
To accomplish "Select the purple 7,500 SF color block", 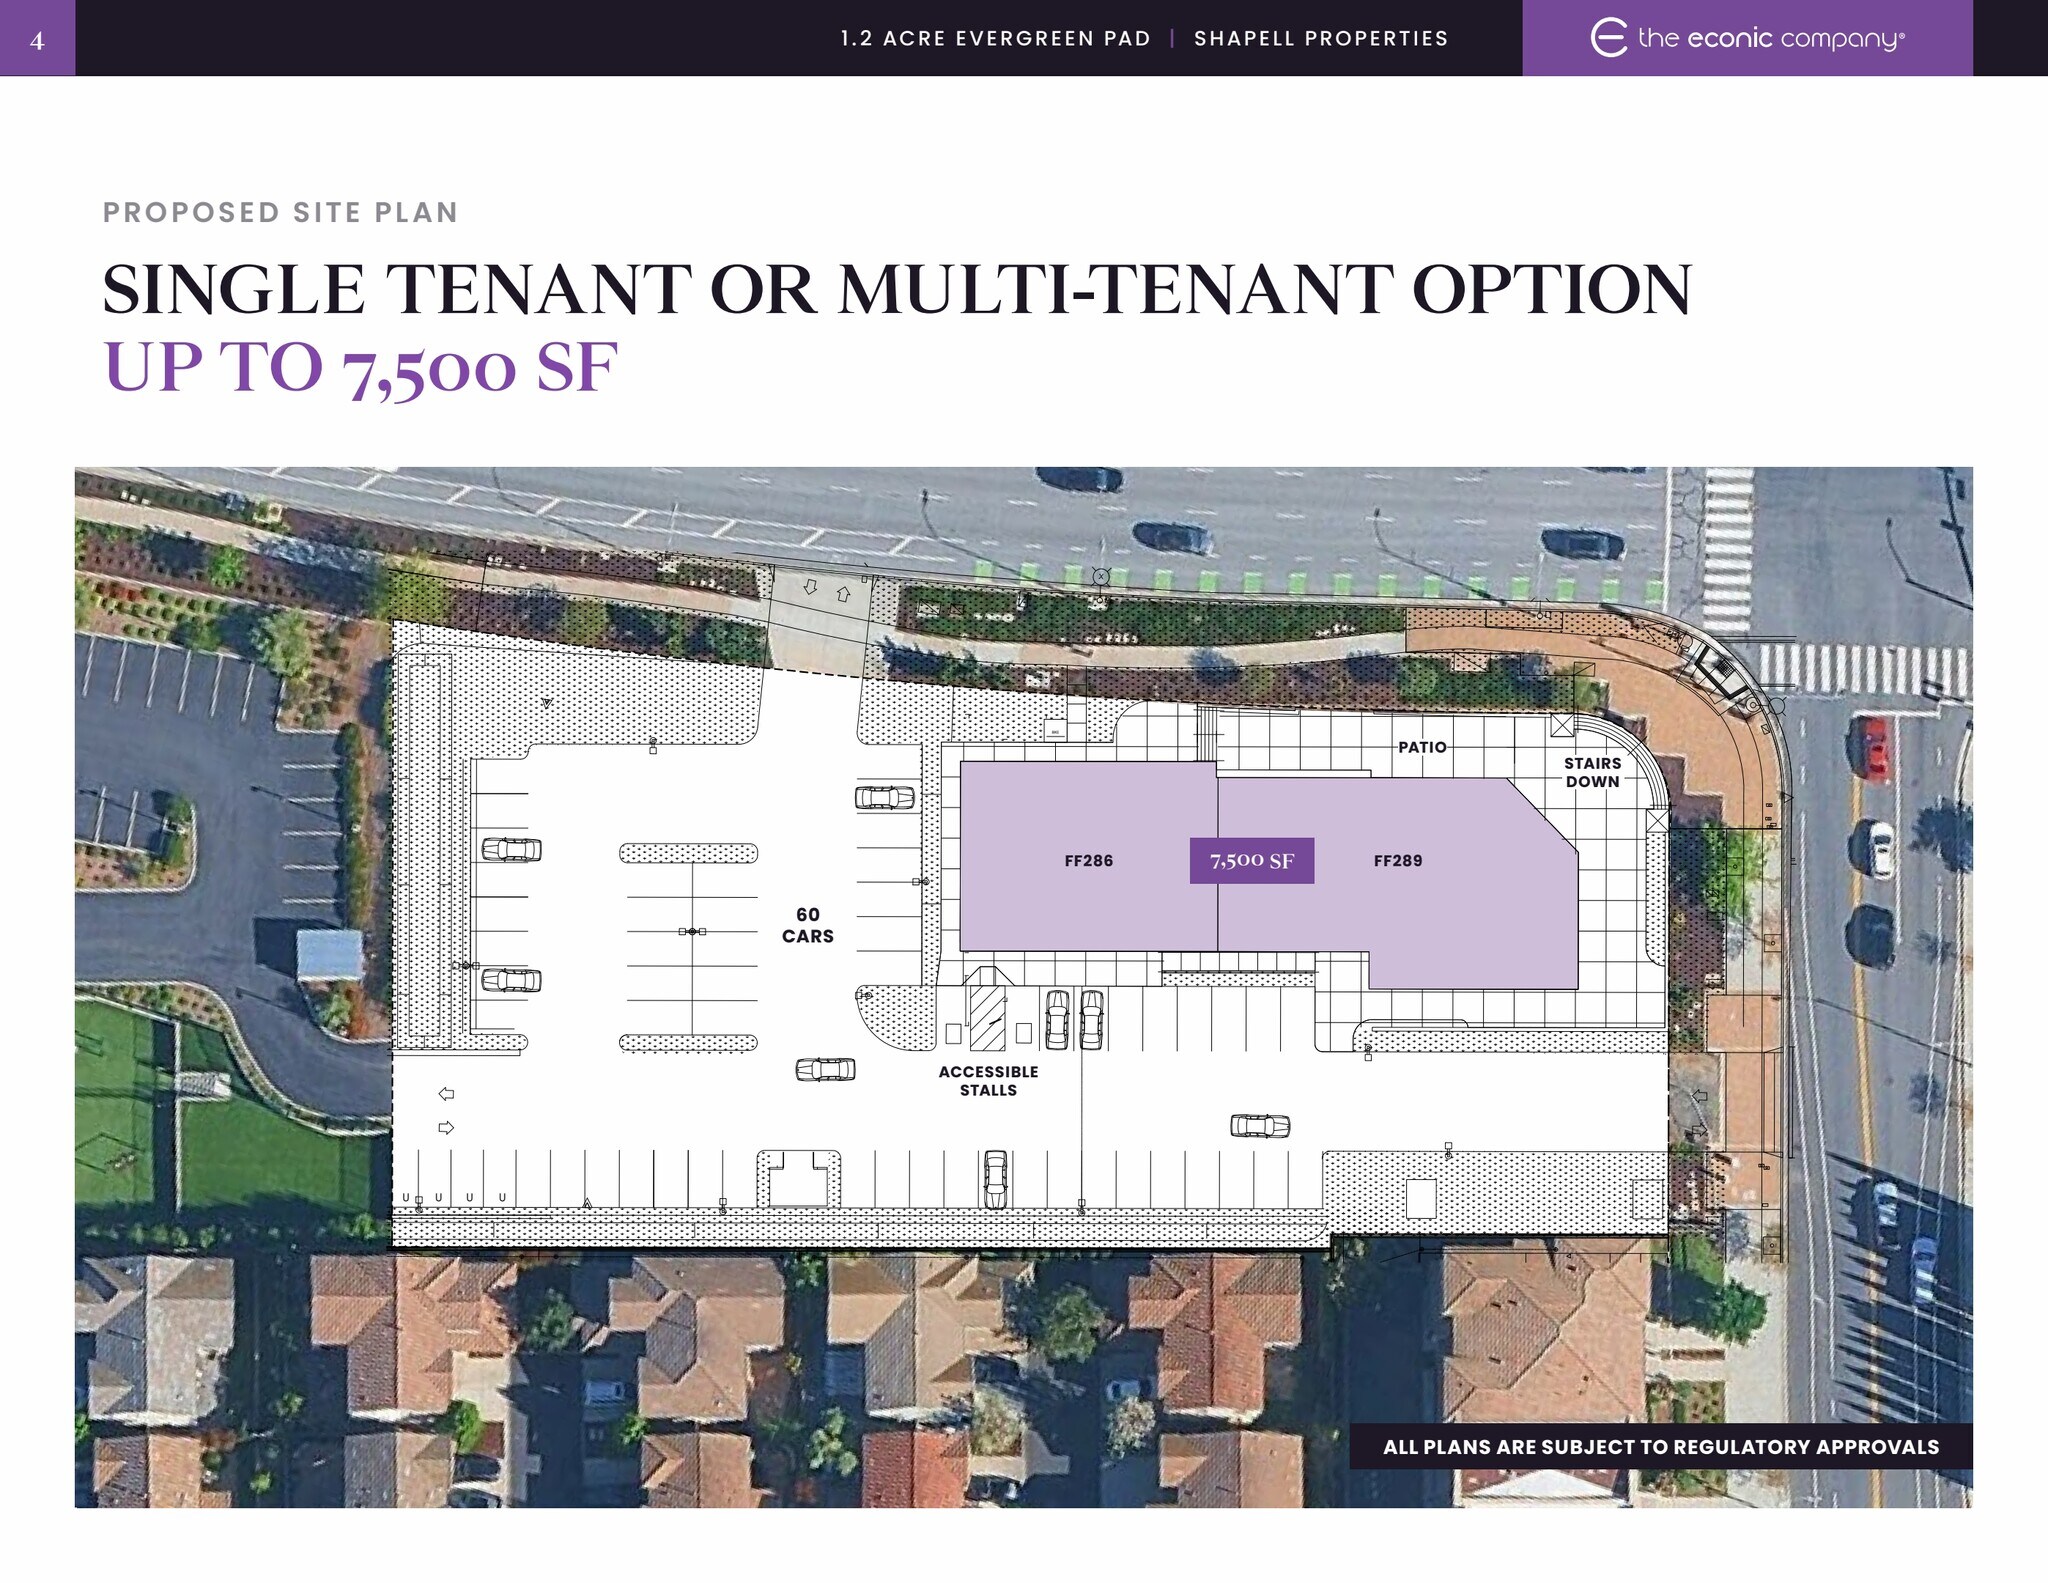I will click(x=1251, y=858).
